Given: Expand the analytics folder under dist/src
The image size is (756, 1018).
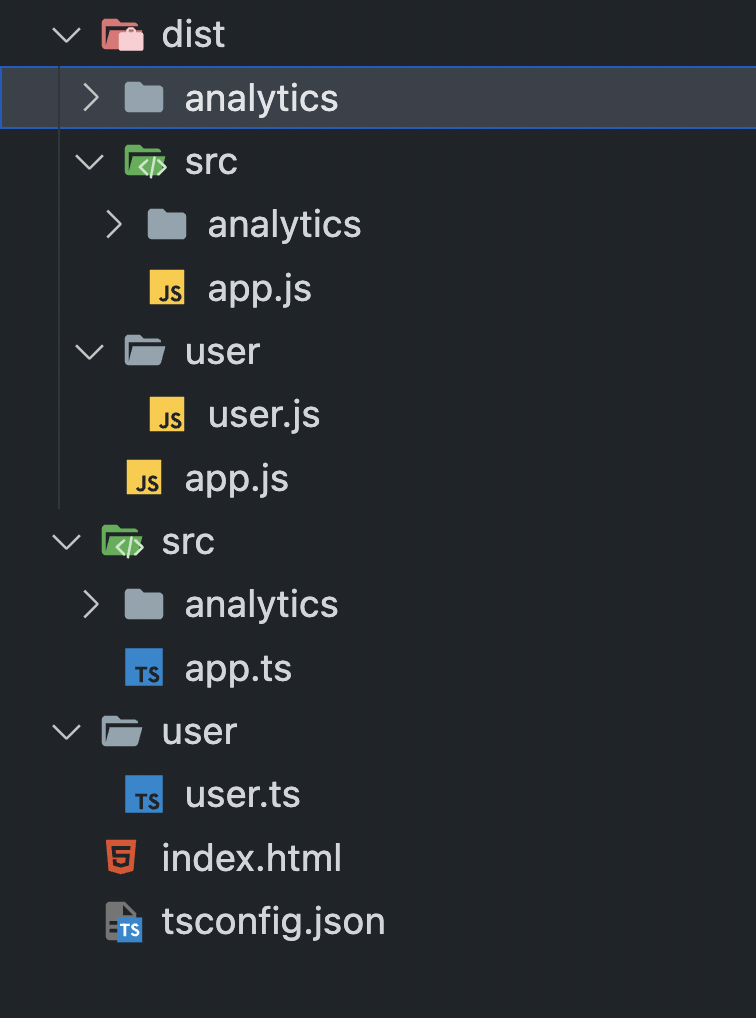Looking at the screenshot, I should pos(112,224).
